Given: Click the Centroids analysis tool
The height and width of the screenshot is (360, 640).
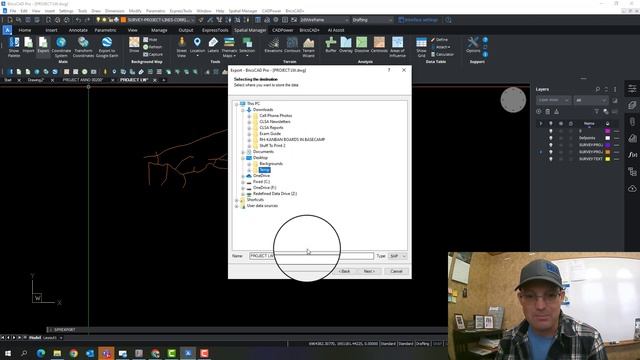Looking at the screenshot, I should (379, 45).
